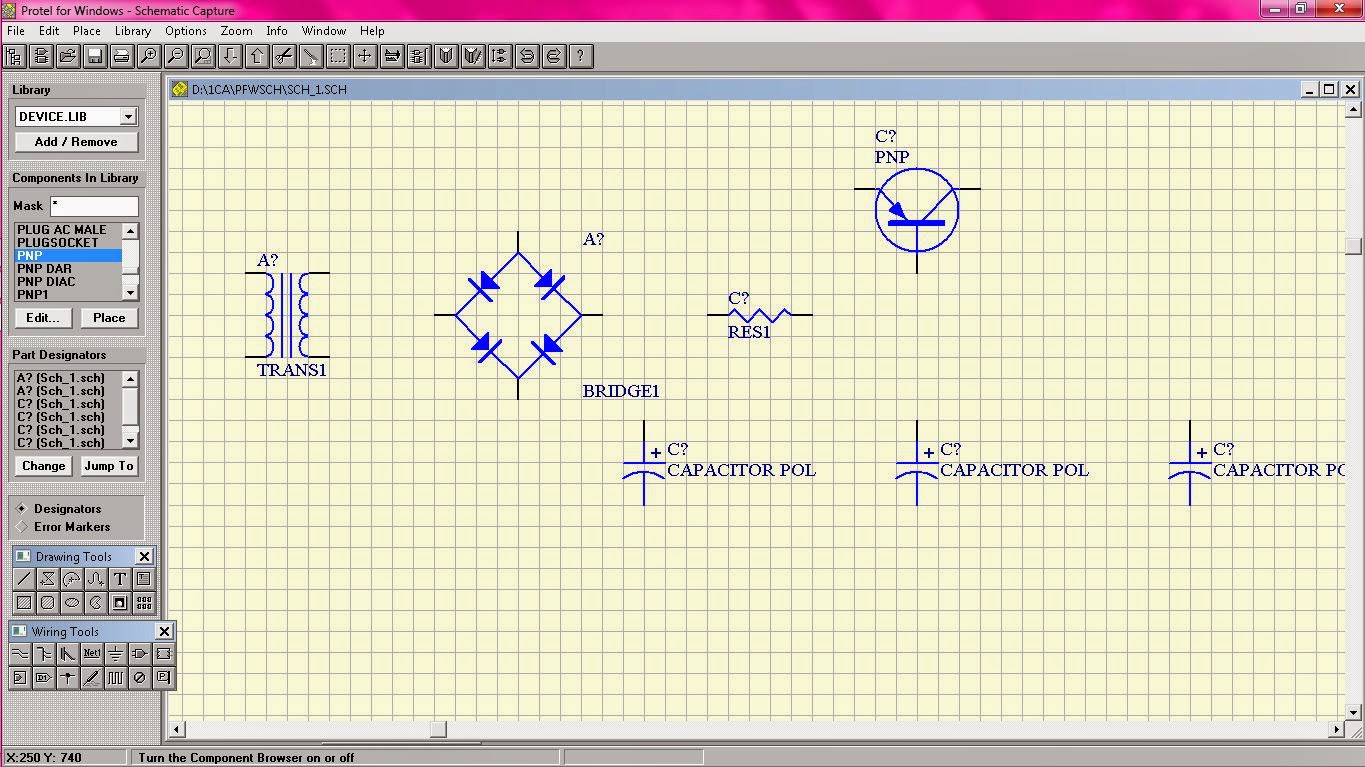Open the Window menu

point(324,31)
